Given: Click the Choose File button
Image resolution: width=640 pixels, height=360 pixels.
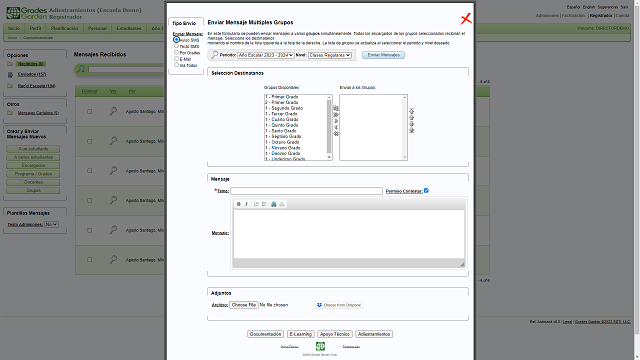Looking at the screenshot, I should point(244,305).
